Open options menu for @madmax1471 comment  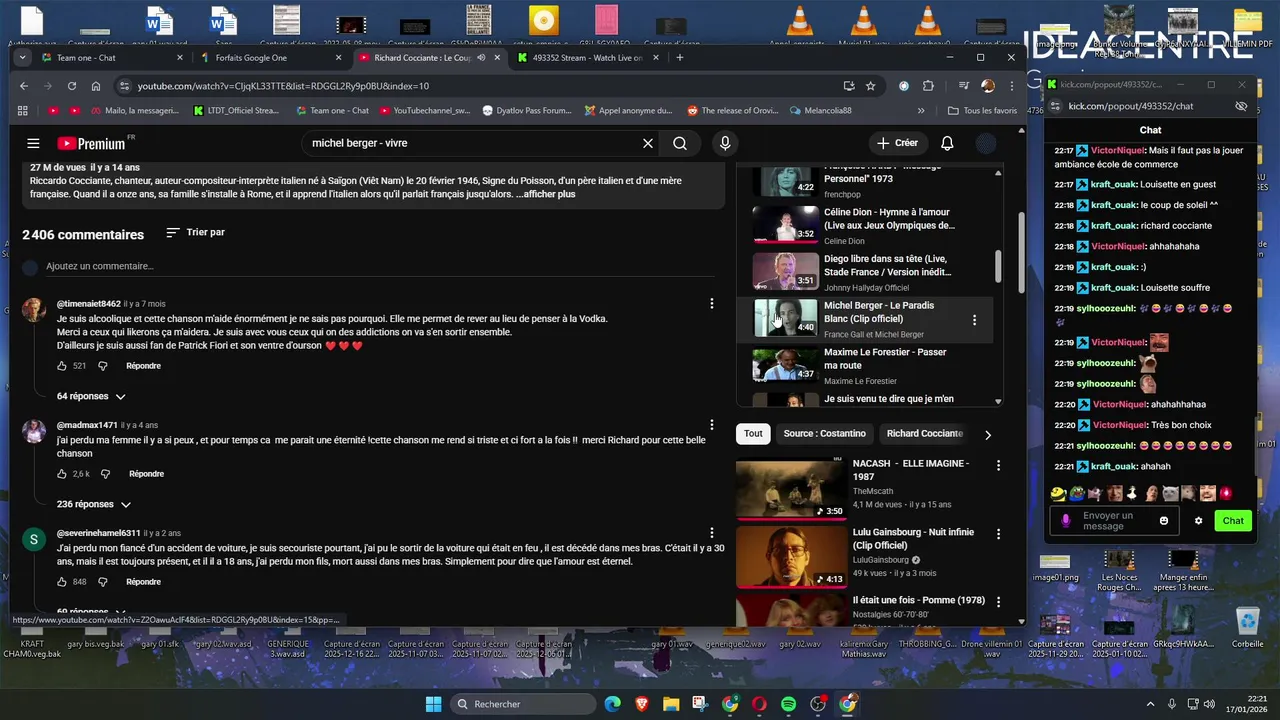click(712, 425)
